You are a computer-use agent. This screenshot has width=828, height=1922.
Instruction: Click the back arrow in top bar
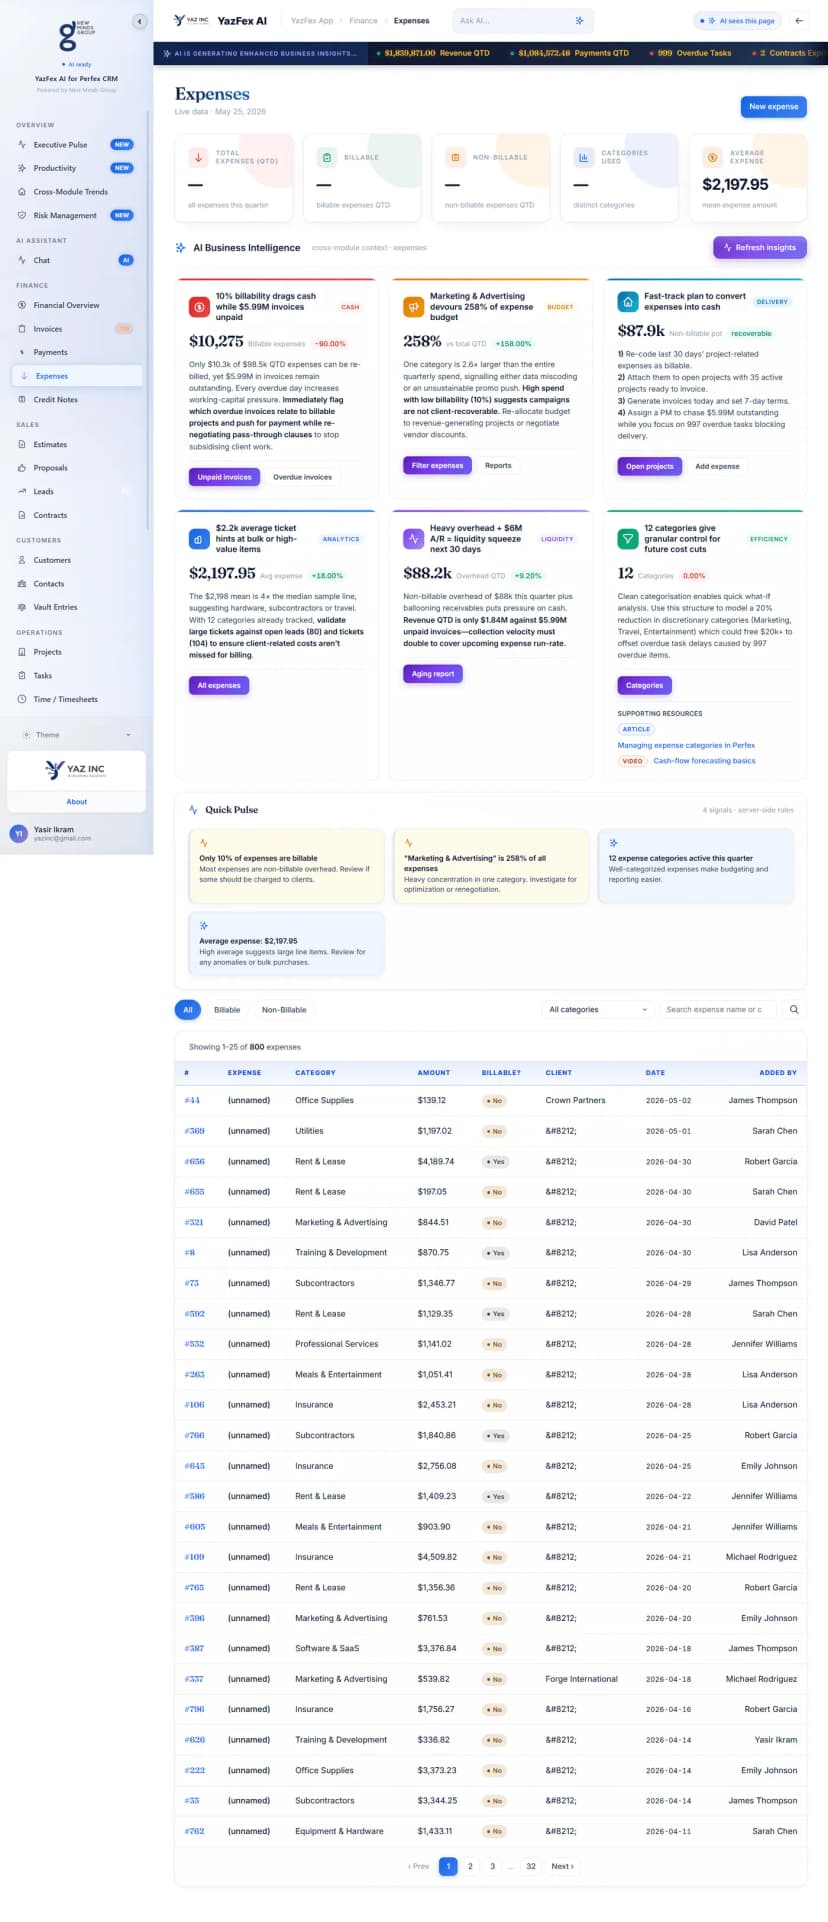coord(799,20)
